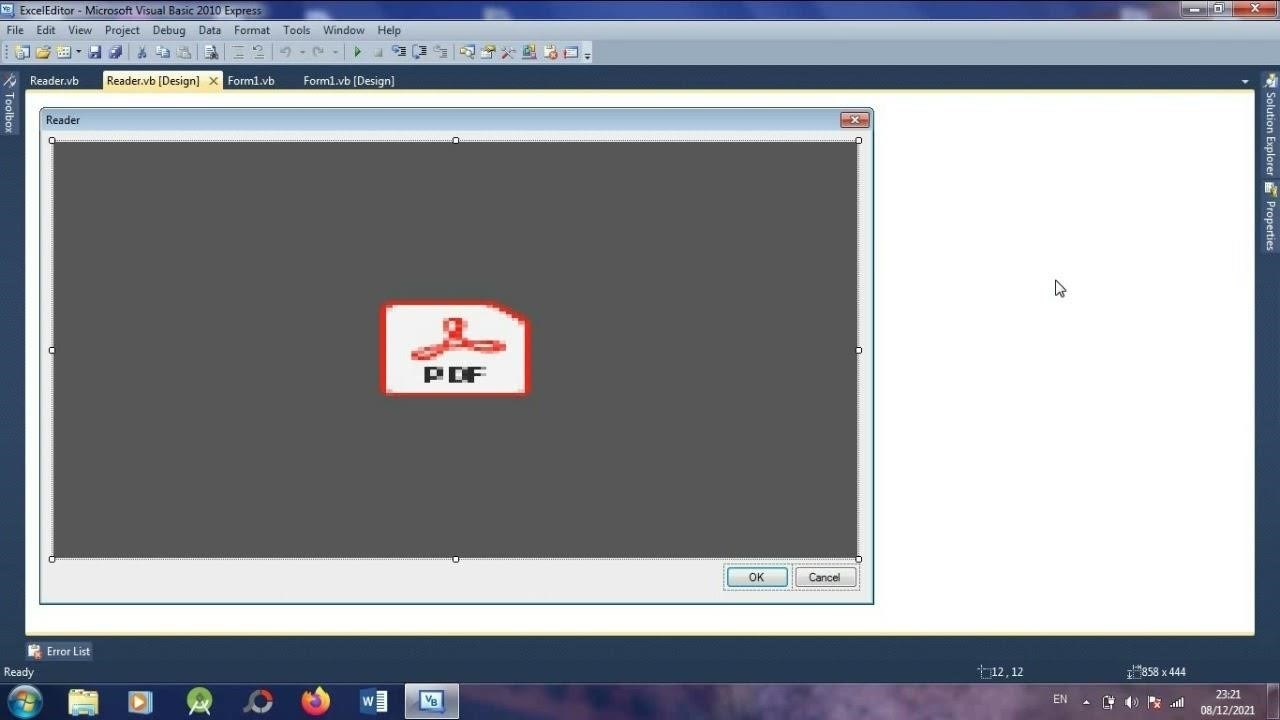Viewport: 1280px width, 720px height.
Task: Open the Help menu
Action: click(x=389, y=30)
